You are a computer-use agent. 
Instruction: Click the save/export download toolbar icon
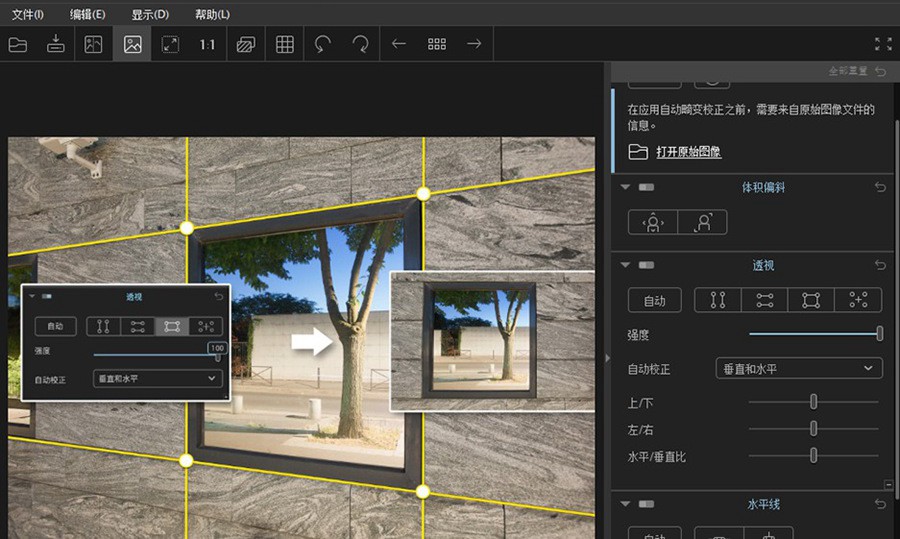pyautogui.click(x=56, y=44)
